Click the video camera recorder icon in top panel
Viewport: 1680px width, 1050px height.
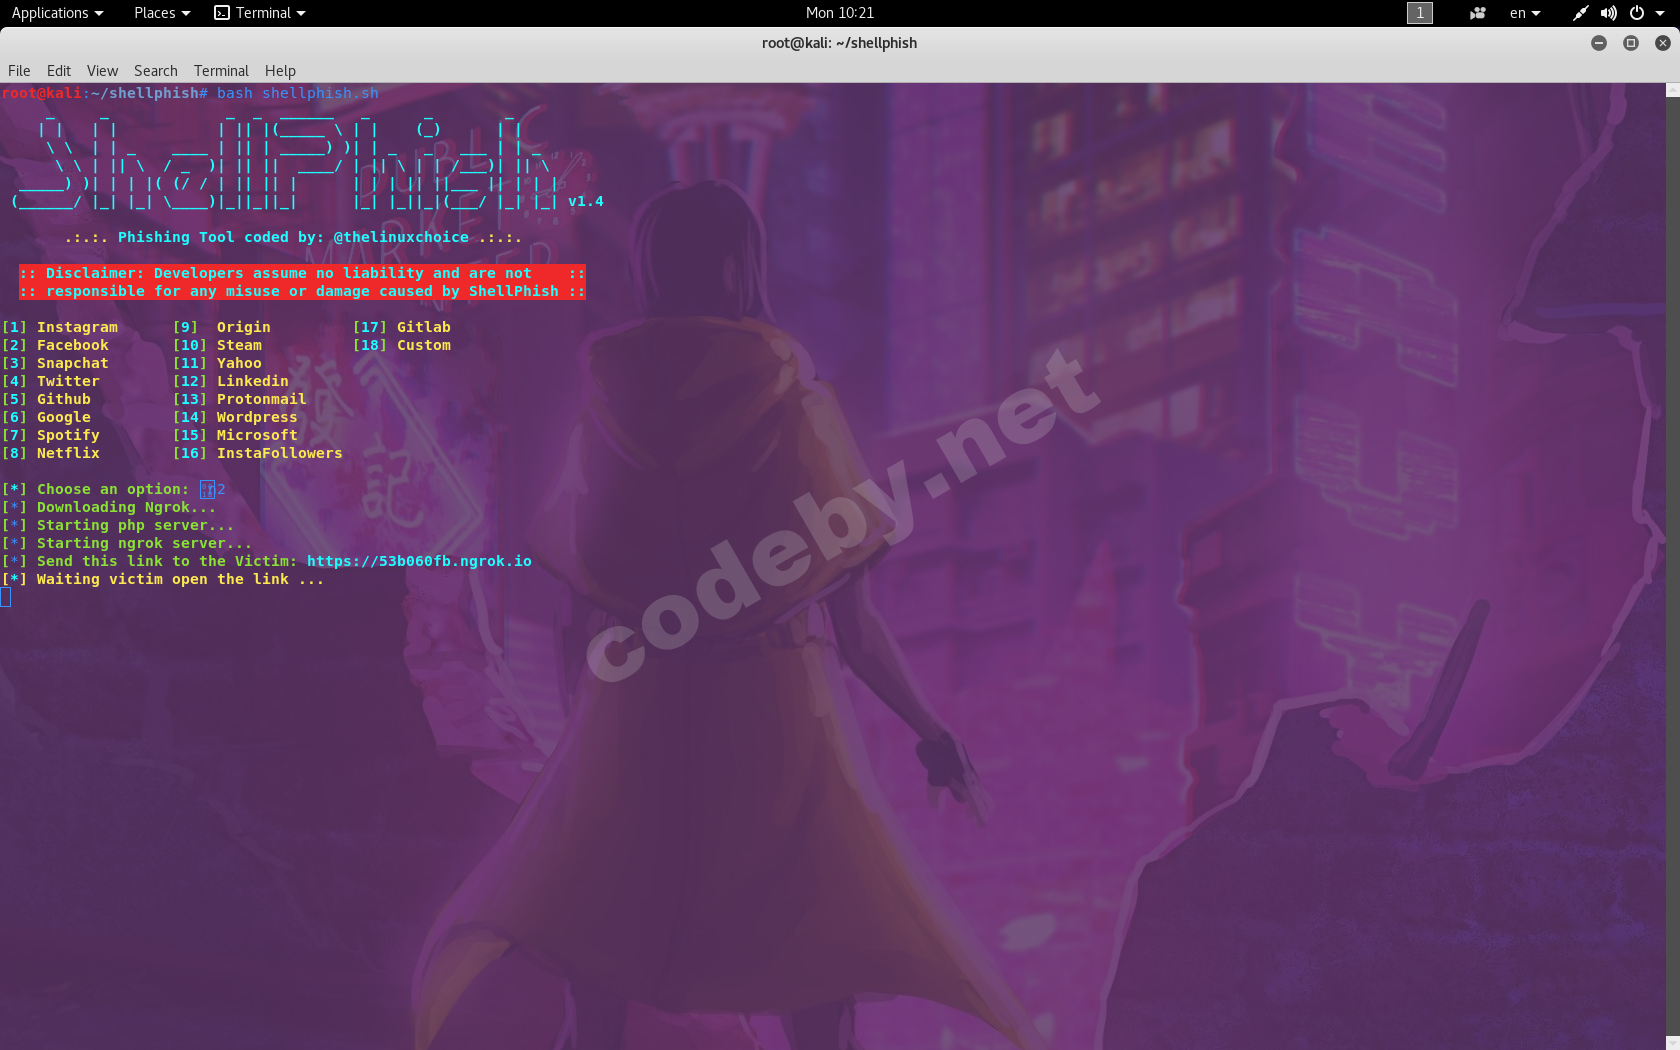[x=1477, y=13]
